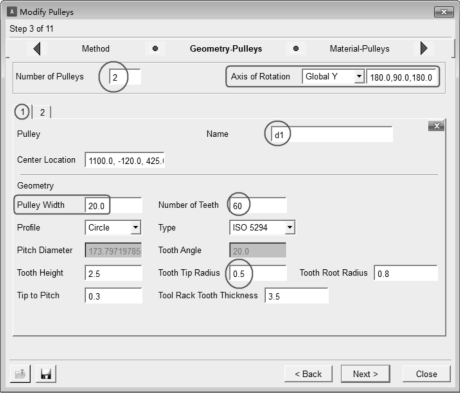Click the disabled Tooth Angle field
This screenshot has width=460, height=393.
tap(258, 250)
